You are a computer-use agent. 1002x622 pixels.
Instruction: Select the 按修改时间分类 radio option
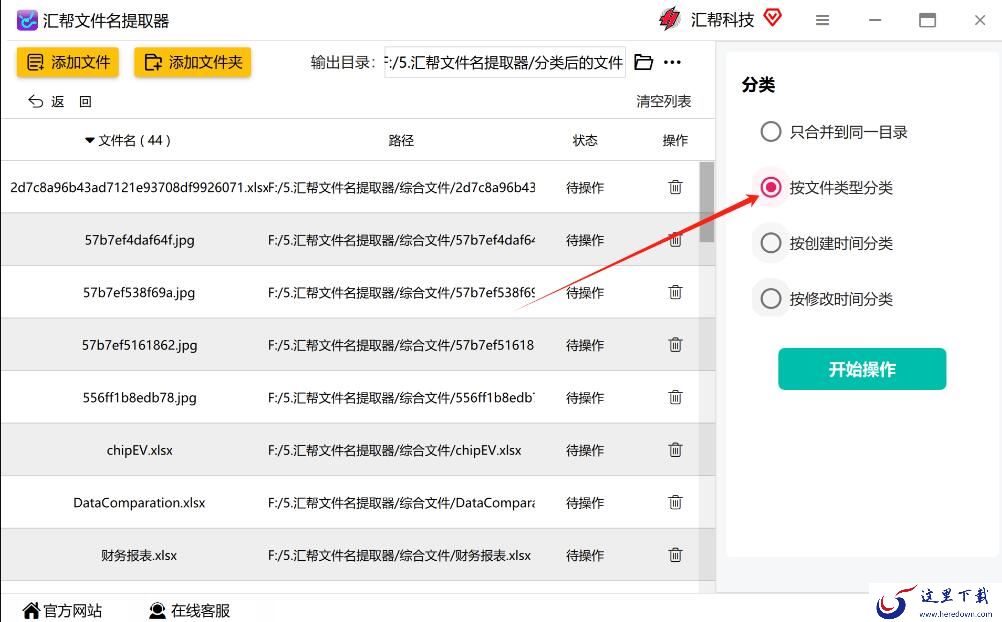coord(771,299)
